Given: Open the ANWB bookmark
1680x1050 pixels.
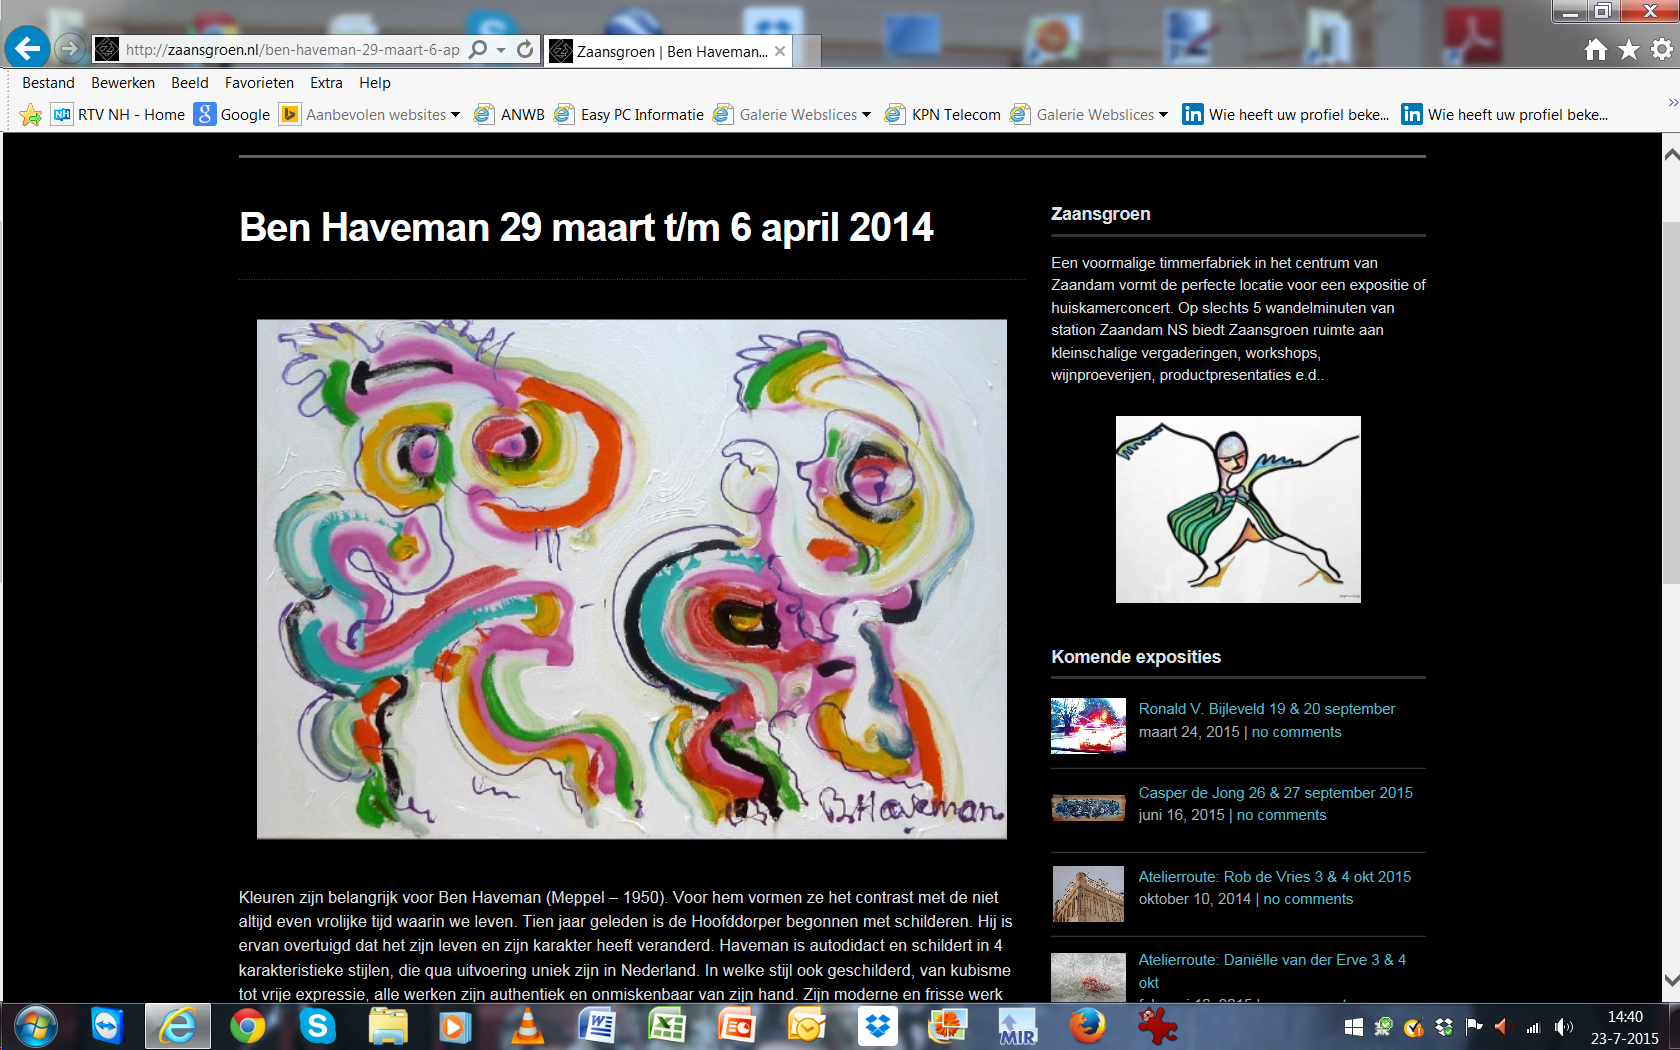Looking at the screenshot, I should (509, 115).
